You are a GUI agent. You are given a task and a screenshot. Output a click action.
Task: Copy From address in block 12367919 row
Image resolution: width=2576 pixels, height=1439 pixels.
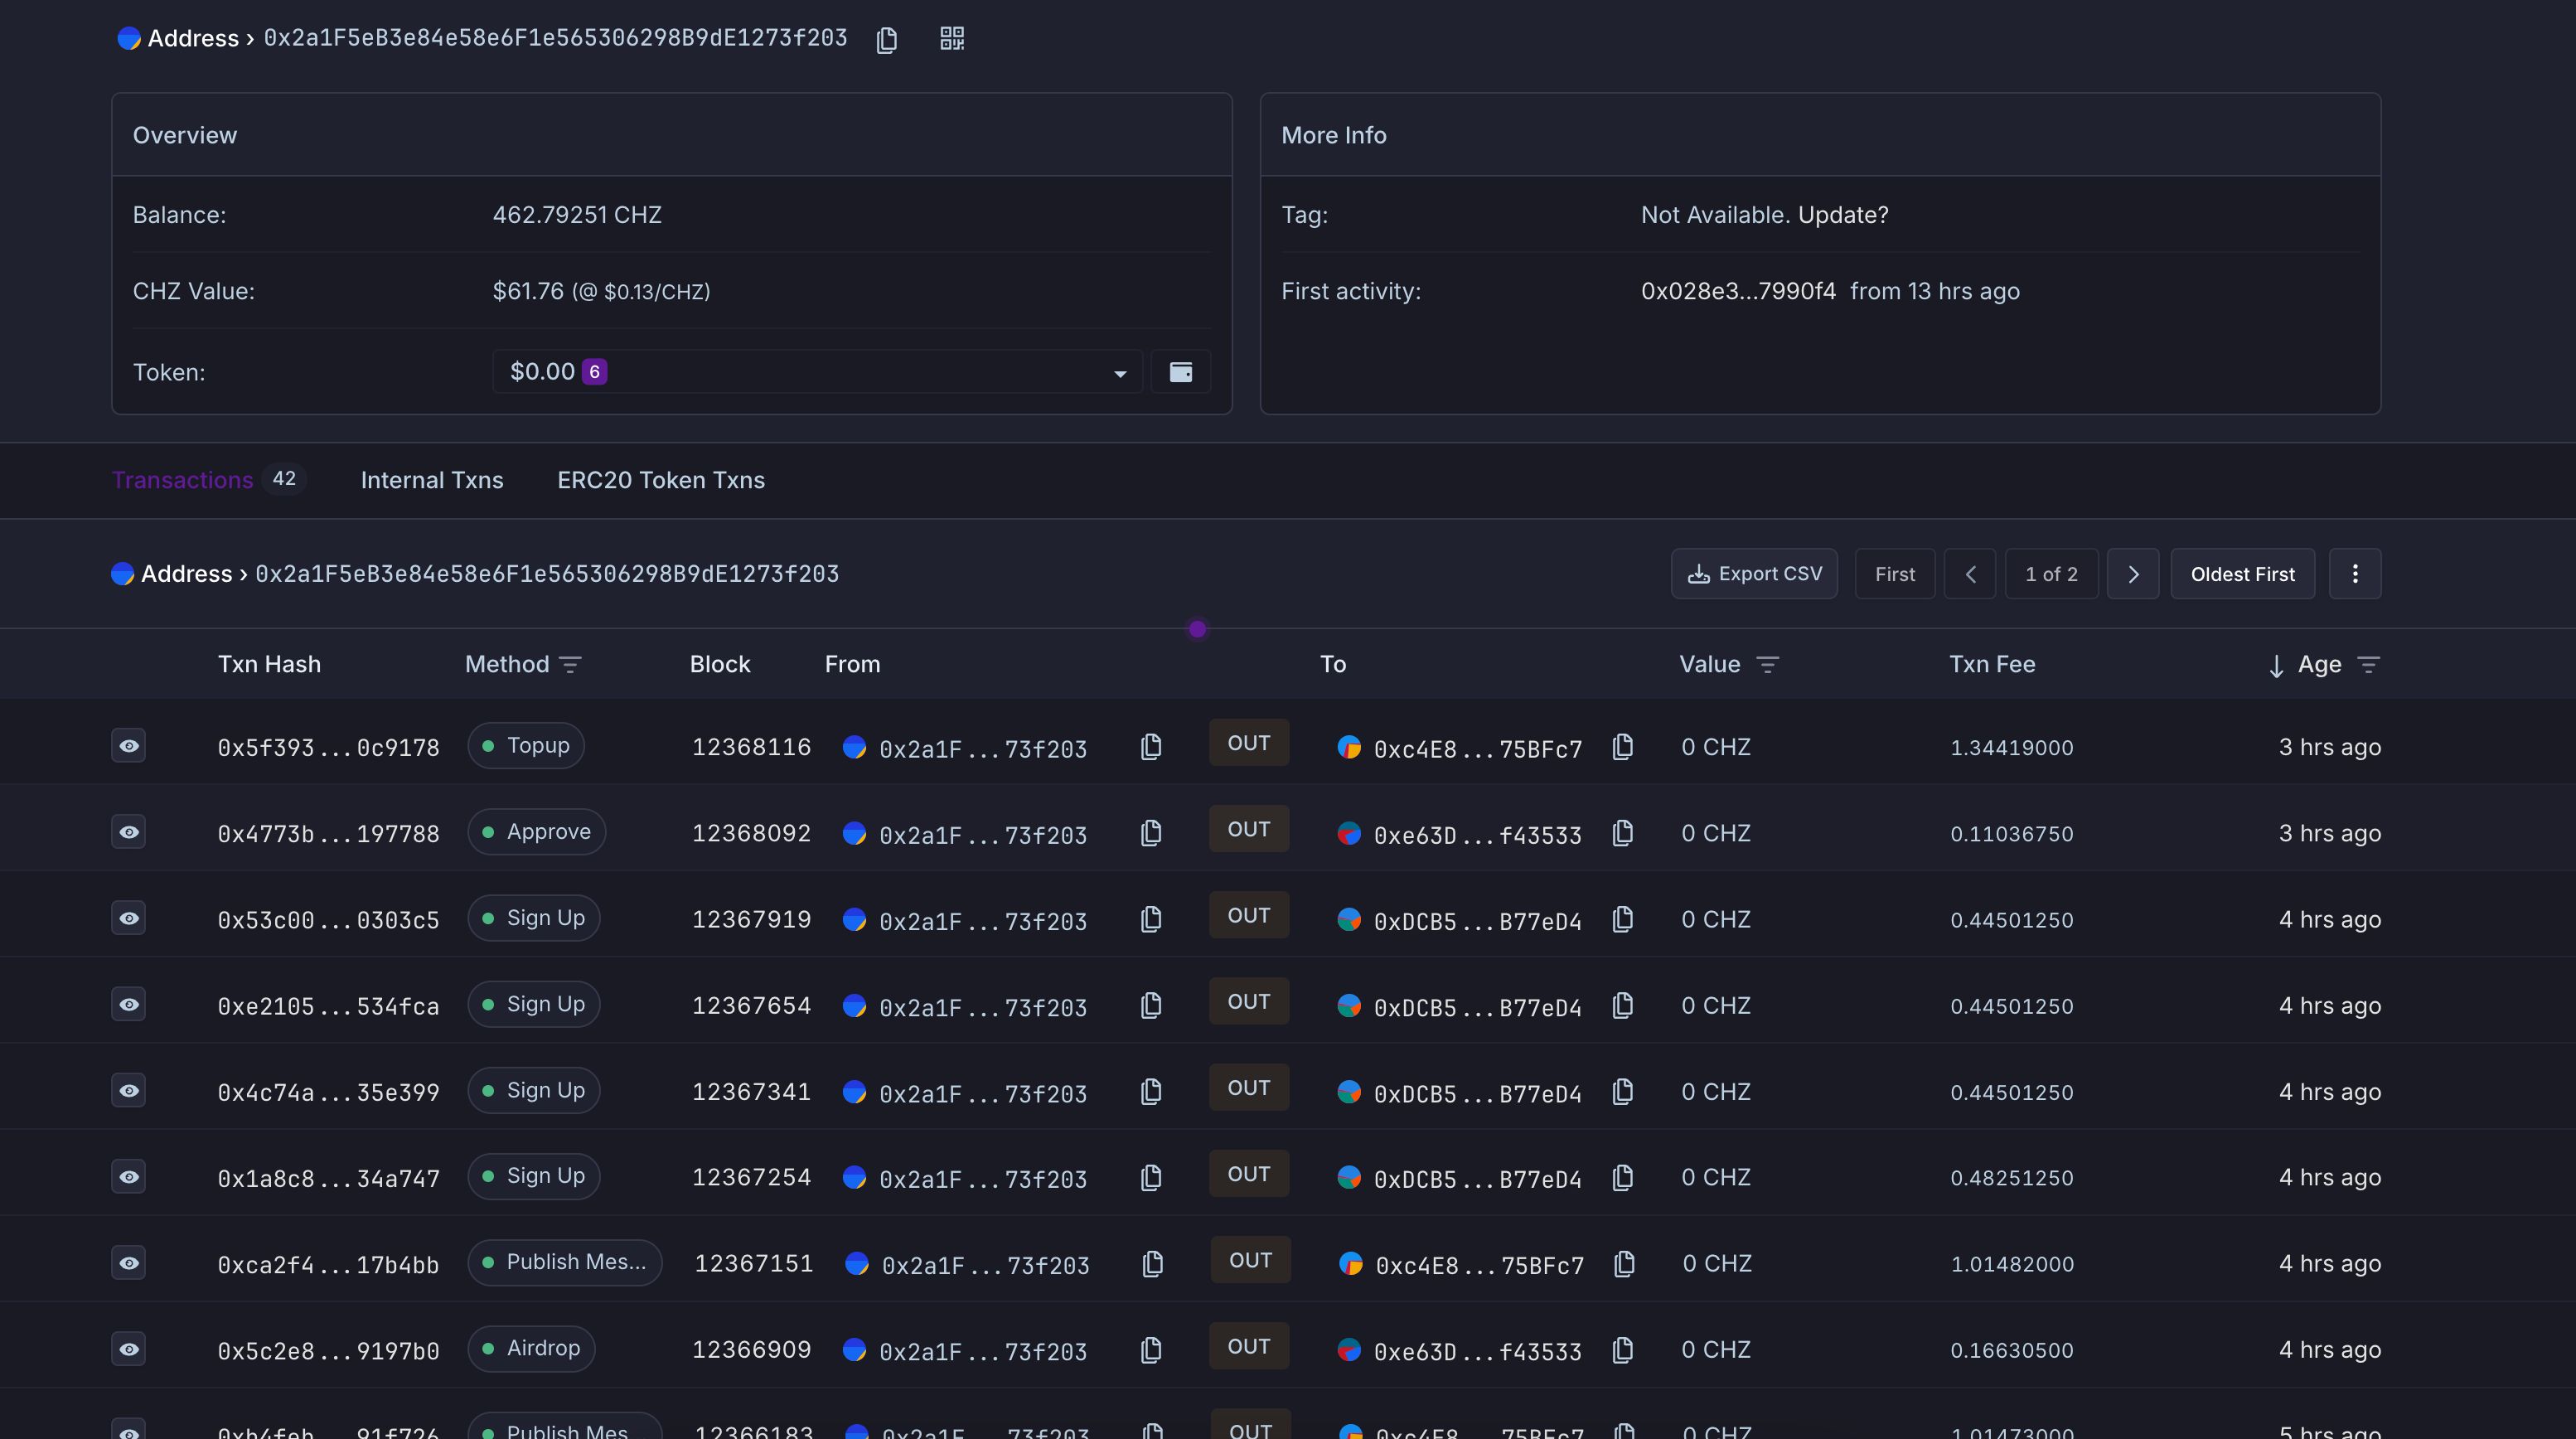[x=1151, y=919]
